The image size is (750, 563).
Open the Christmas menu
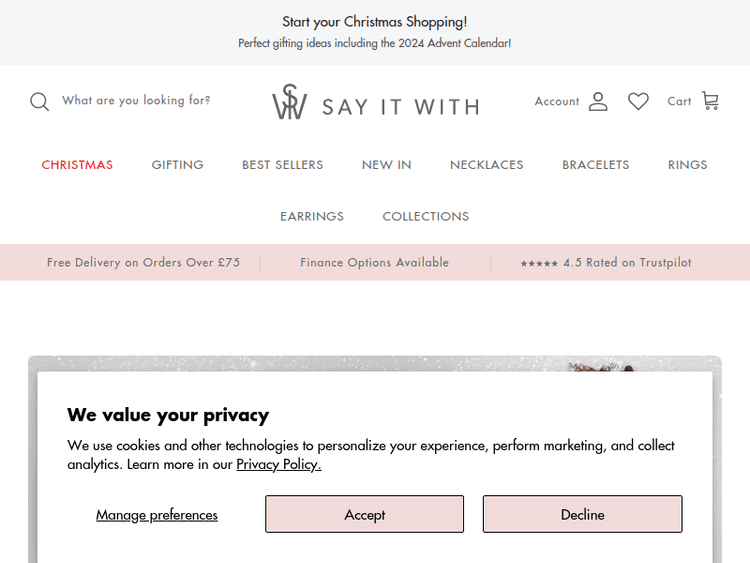[x=77, y=165]
